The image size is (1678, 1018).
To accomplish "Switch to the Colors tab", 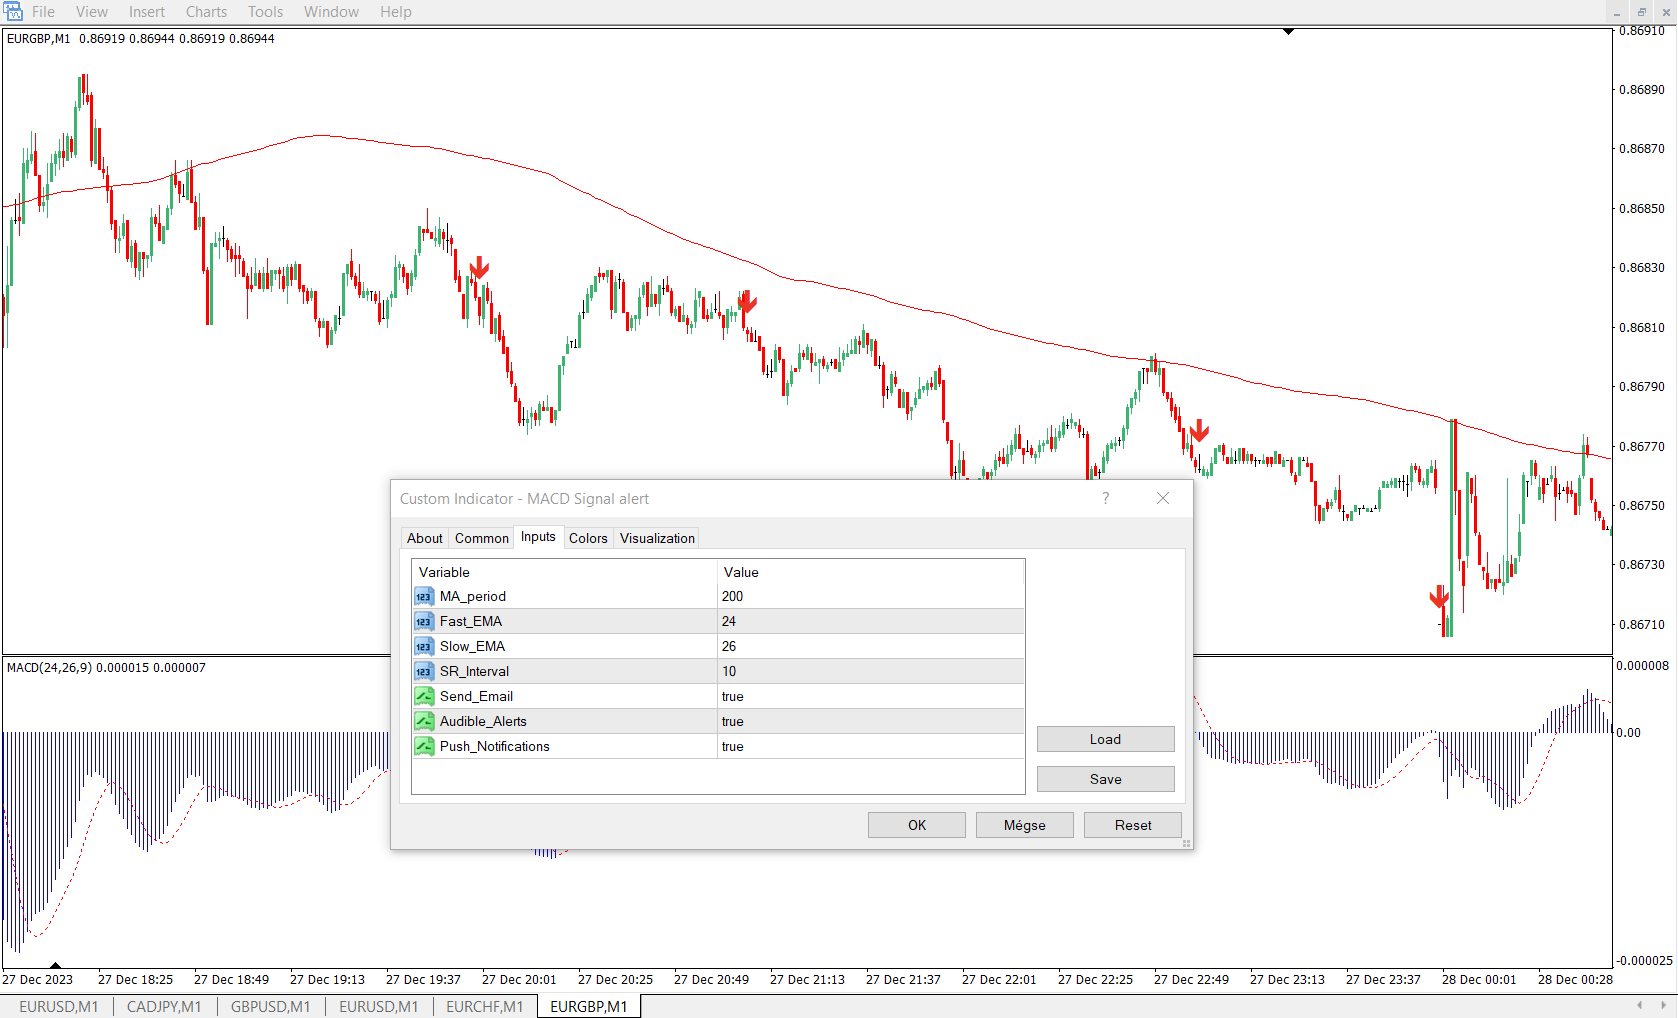I will 588,538.
